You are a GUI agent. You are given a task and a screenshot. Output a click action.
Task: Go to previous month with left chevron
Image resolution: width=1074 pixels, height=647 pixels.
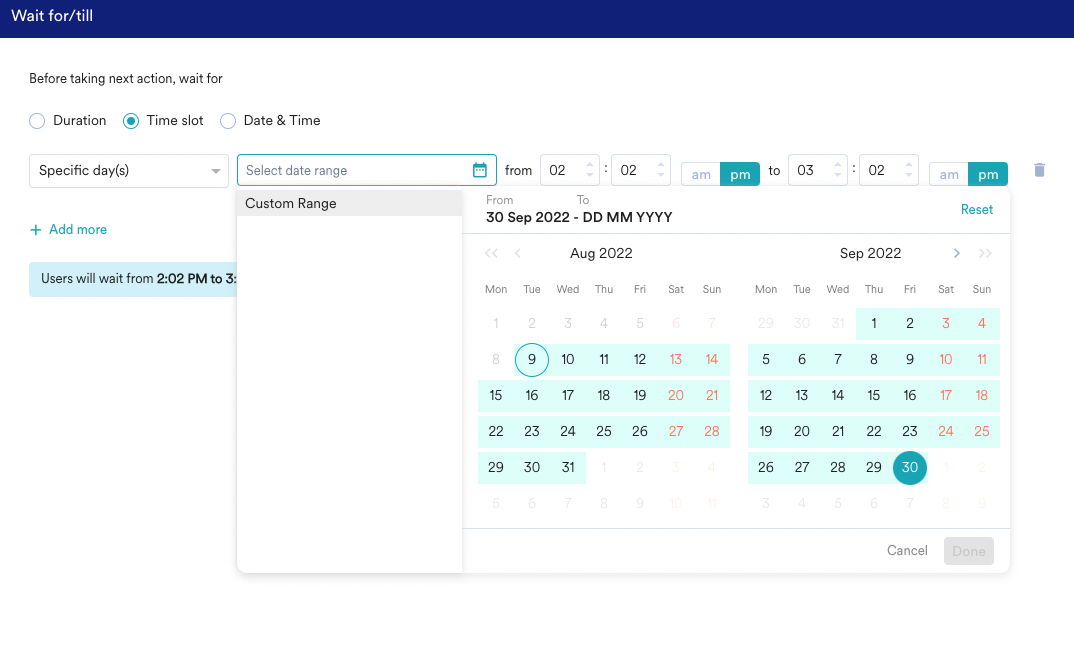tap(518, 254)
